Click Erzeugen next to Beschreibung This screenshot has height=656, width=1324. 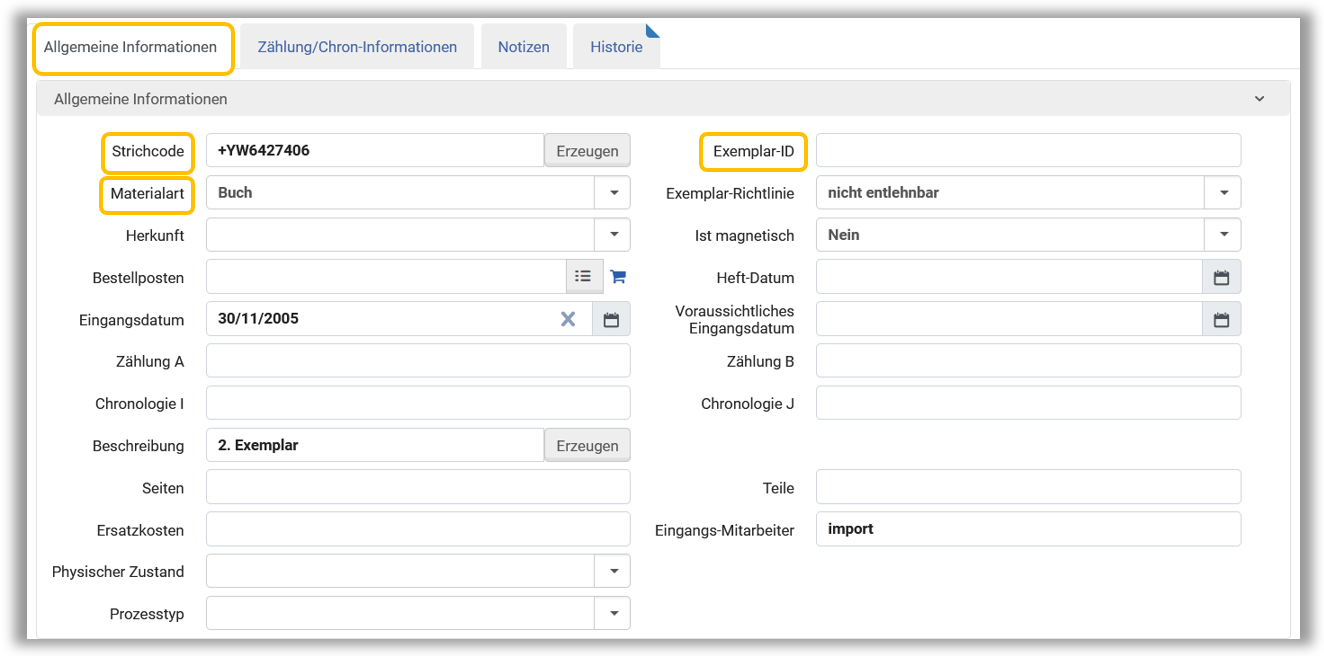coord(587,446)
